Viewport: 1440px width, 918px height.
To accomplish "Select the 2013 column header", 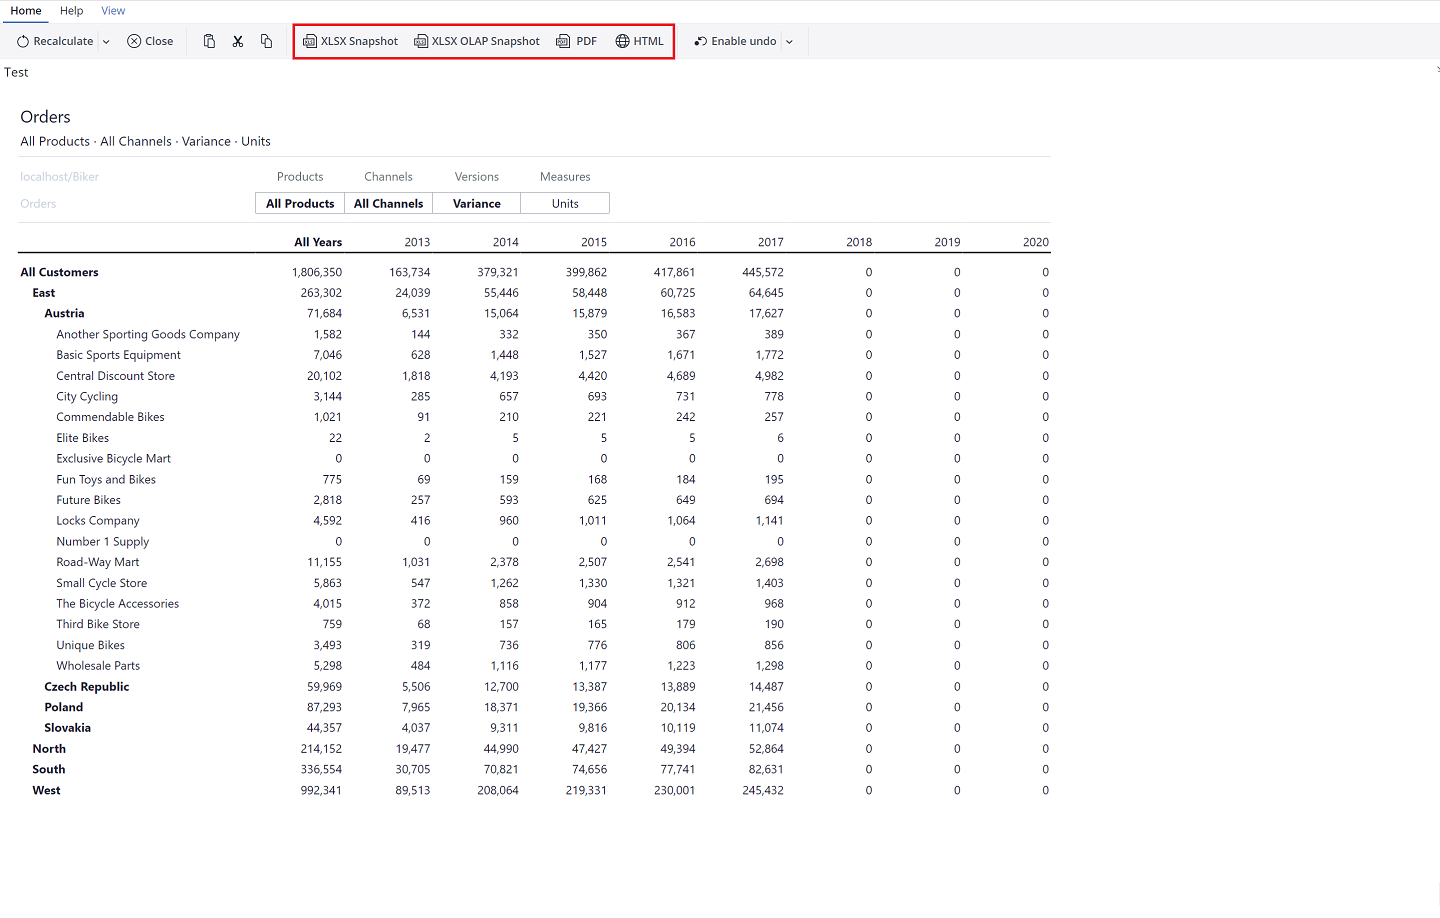I will click(x=417, y=242).
